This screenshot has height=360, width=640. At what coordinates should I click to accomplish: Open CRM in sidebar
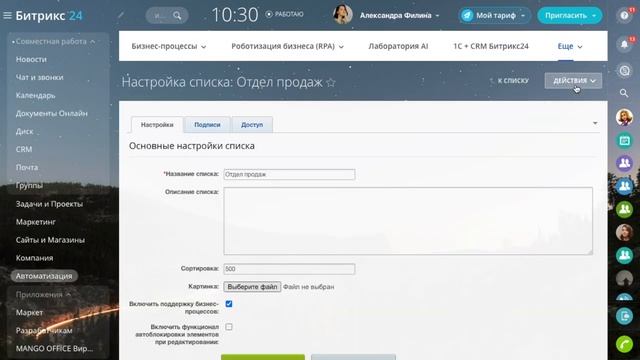24,149
